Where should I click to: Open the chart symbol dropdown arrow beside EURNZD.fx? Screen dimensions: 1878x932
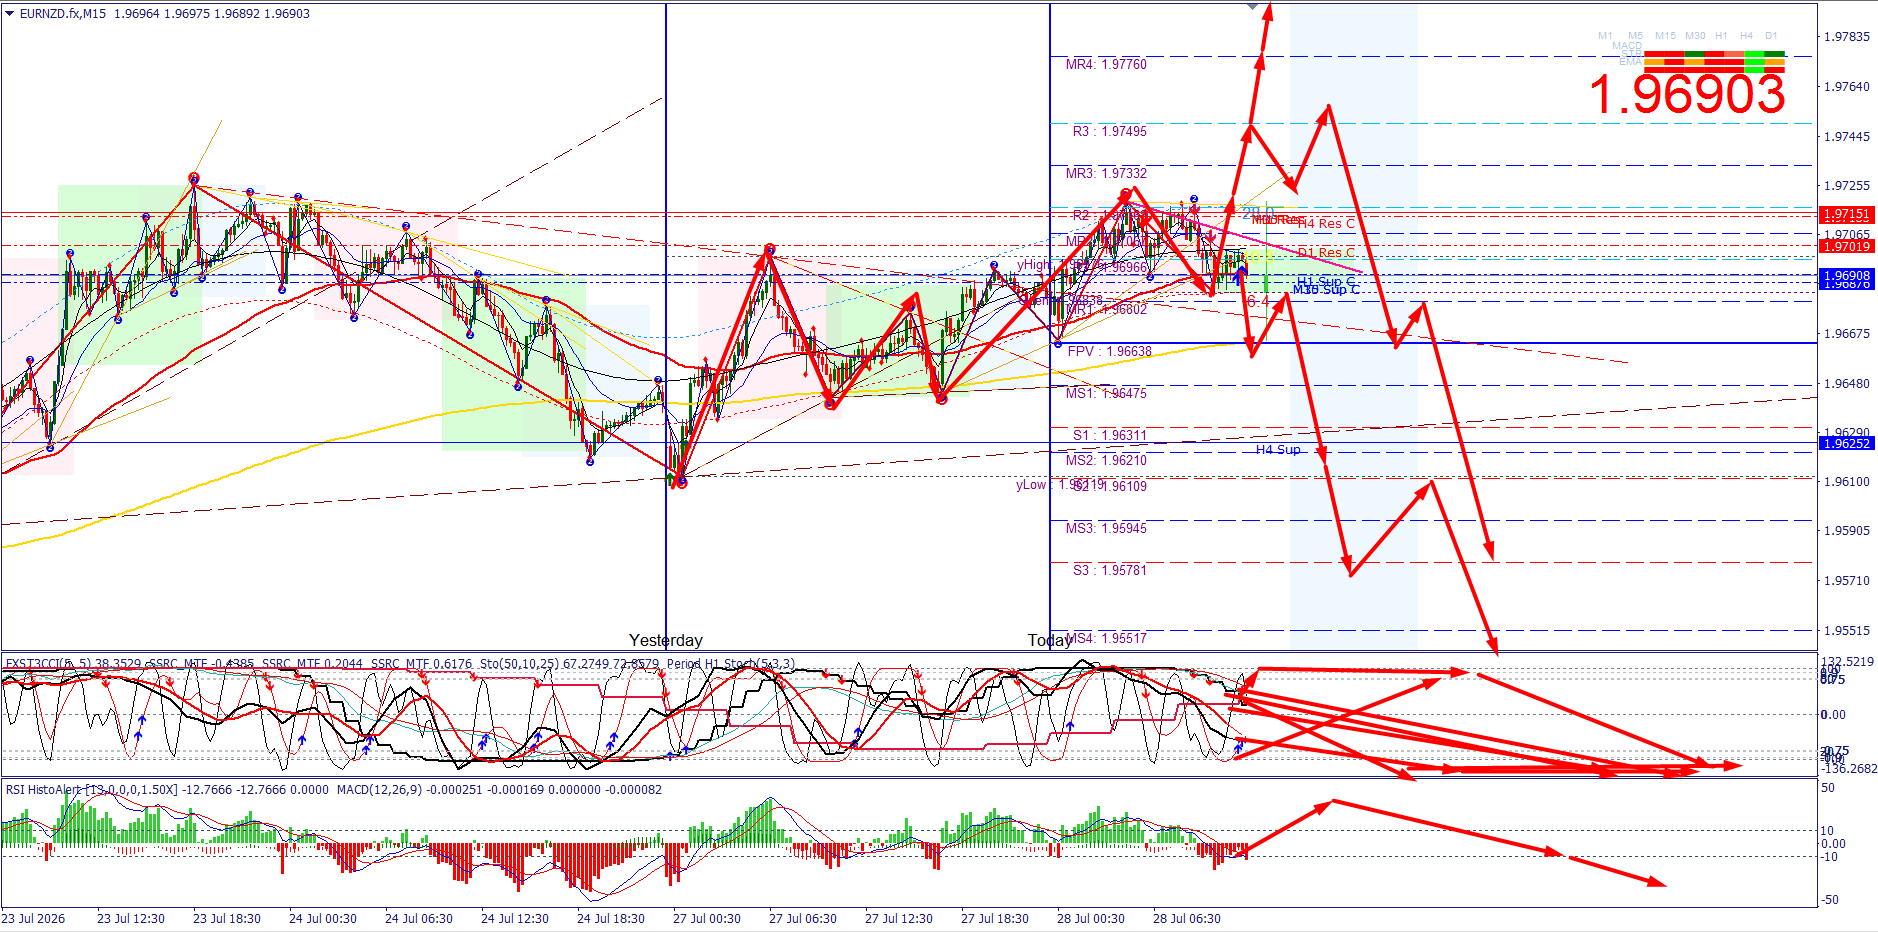[10, 13]
